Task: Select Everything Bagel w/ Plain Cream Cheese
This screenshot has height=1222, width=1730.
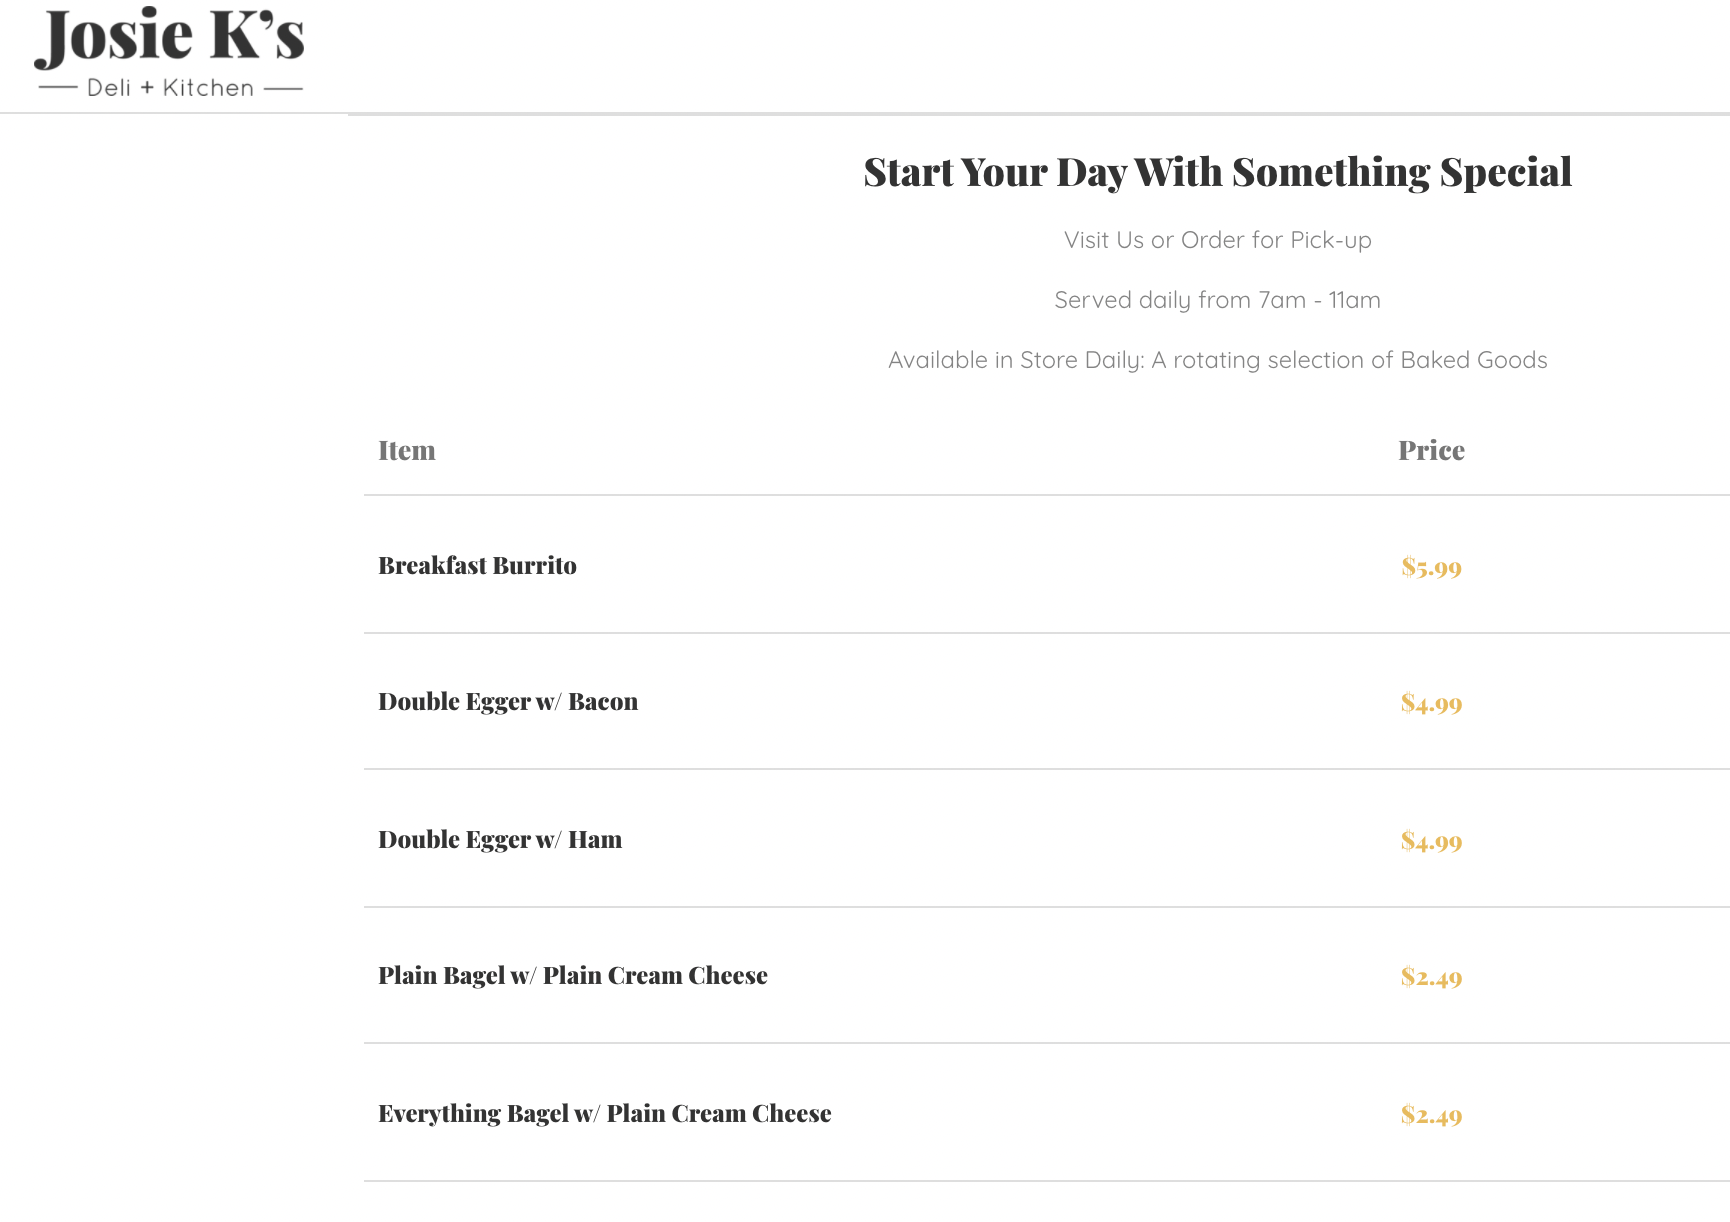Action: 605,1114
